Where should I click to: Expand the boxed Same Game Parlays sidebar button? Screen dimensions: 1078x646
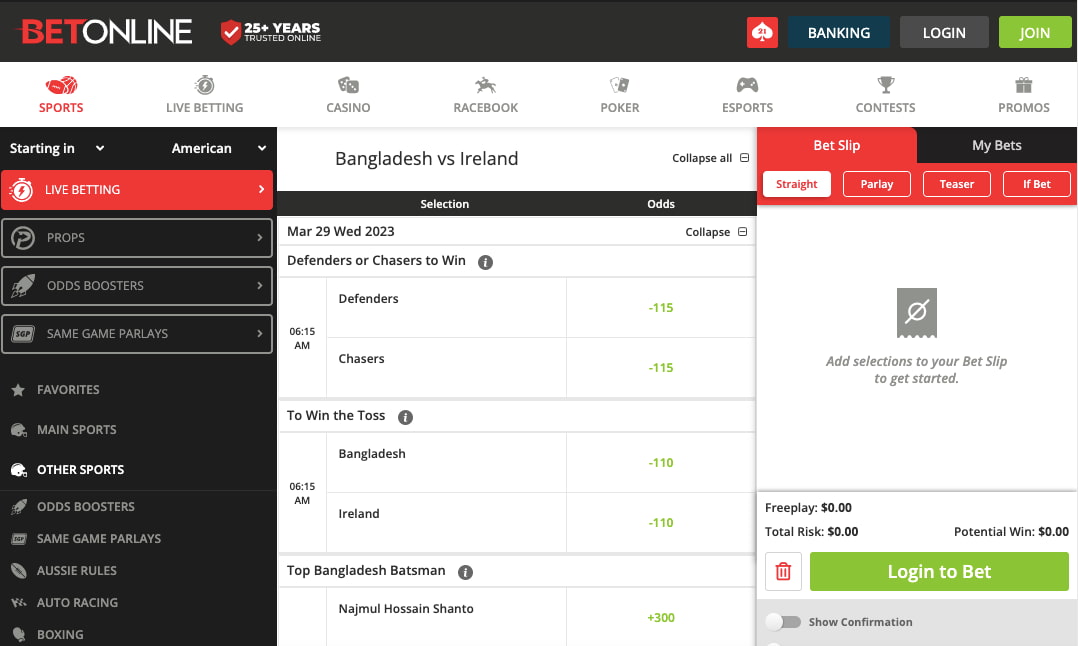[138, 334]
